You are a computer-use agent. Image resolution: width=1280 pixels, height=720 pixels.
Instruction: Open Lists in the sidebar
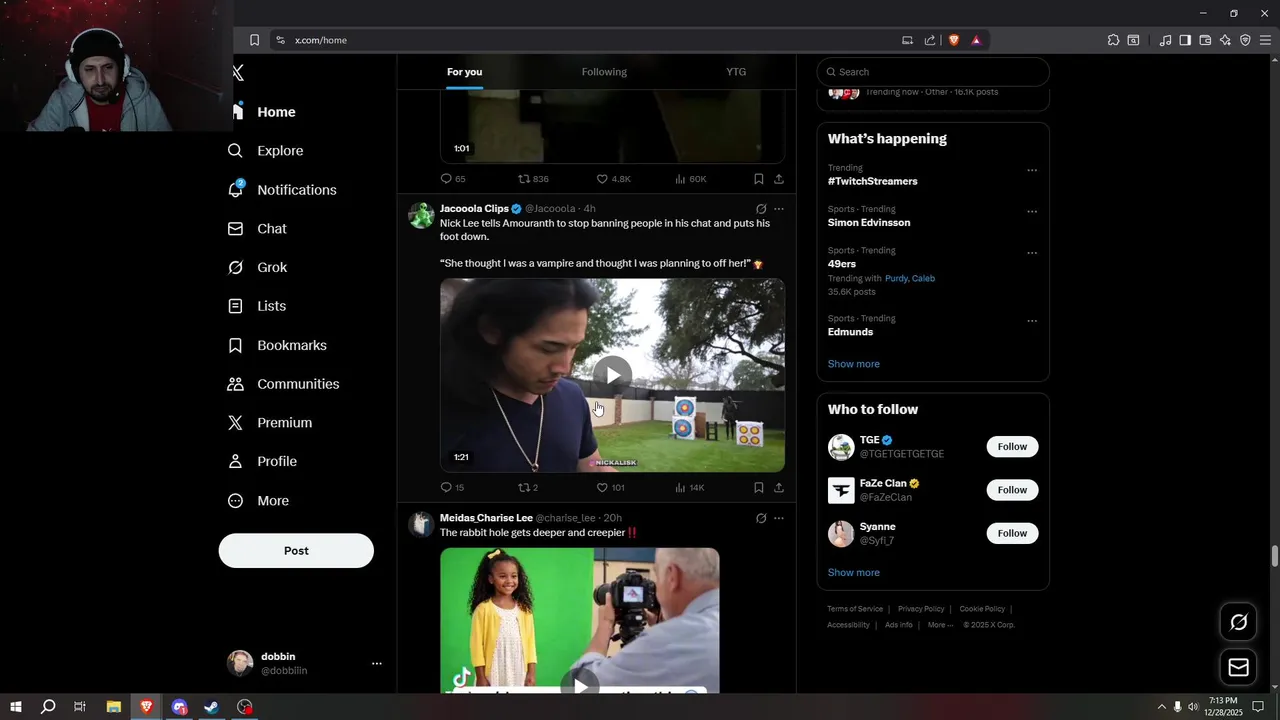click(x=257, y=306)
